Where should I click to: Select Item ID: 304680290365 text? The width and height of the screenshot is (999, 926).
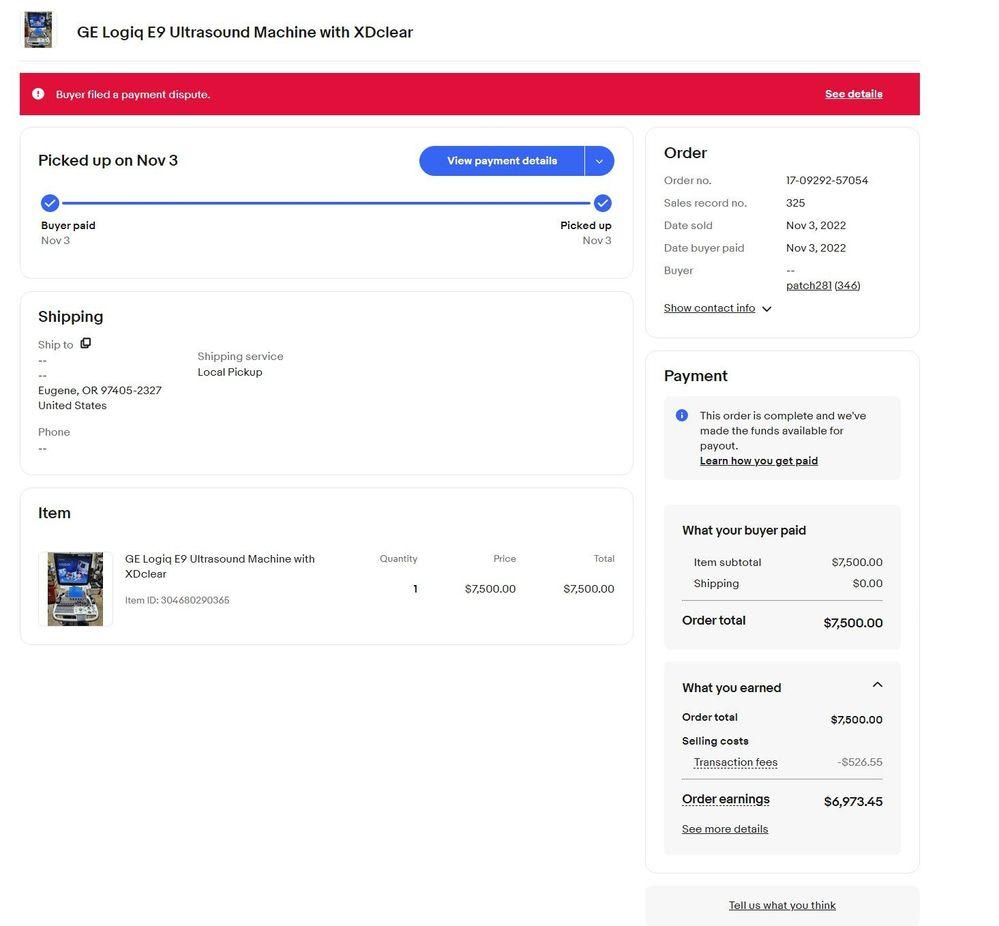[x=177, y=600]
